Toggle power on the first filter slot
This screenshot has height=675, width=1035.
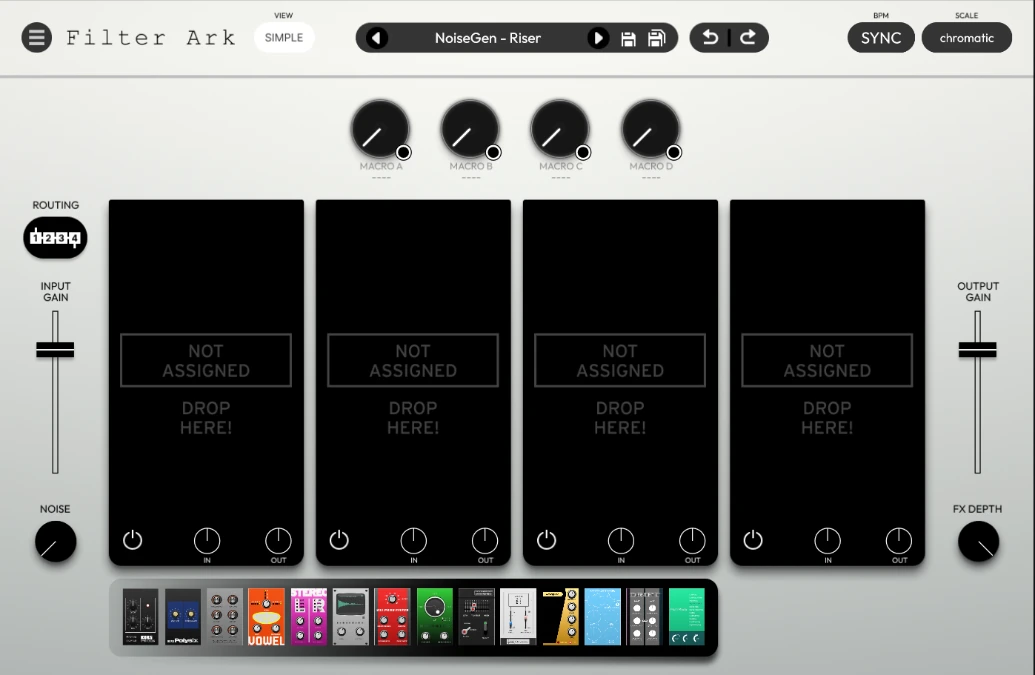click(133, 541)
